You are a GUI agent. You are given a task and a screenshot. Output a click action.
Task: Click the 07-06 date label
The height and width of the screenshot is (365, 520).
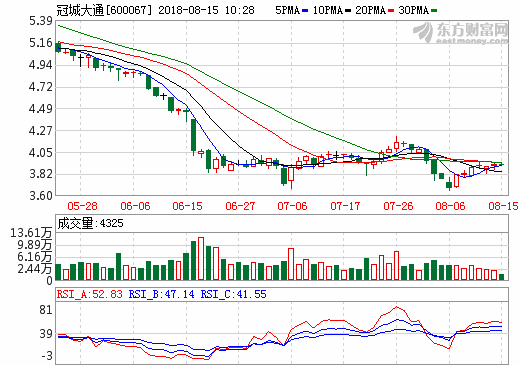pyautogui.click(x=292, y=206)
